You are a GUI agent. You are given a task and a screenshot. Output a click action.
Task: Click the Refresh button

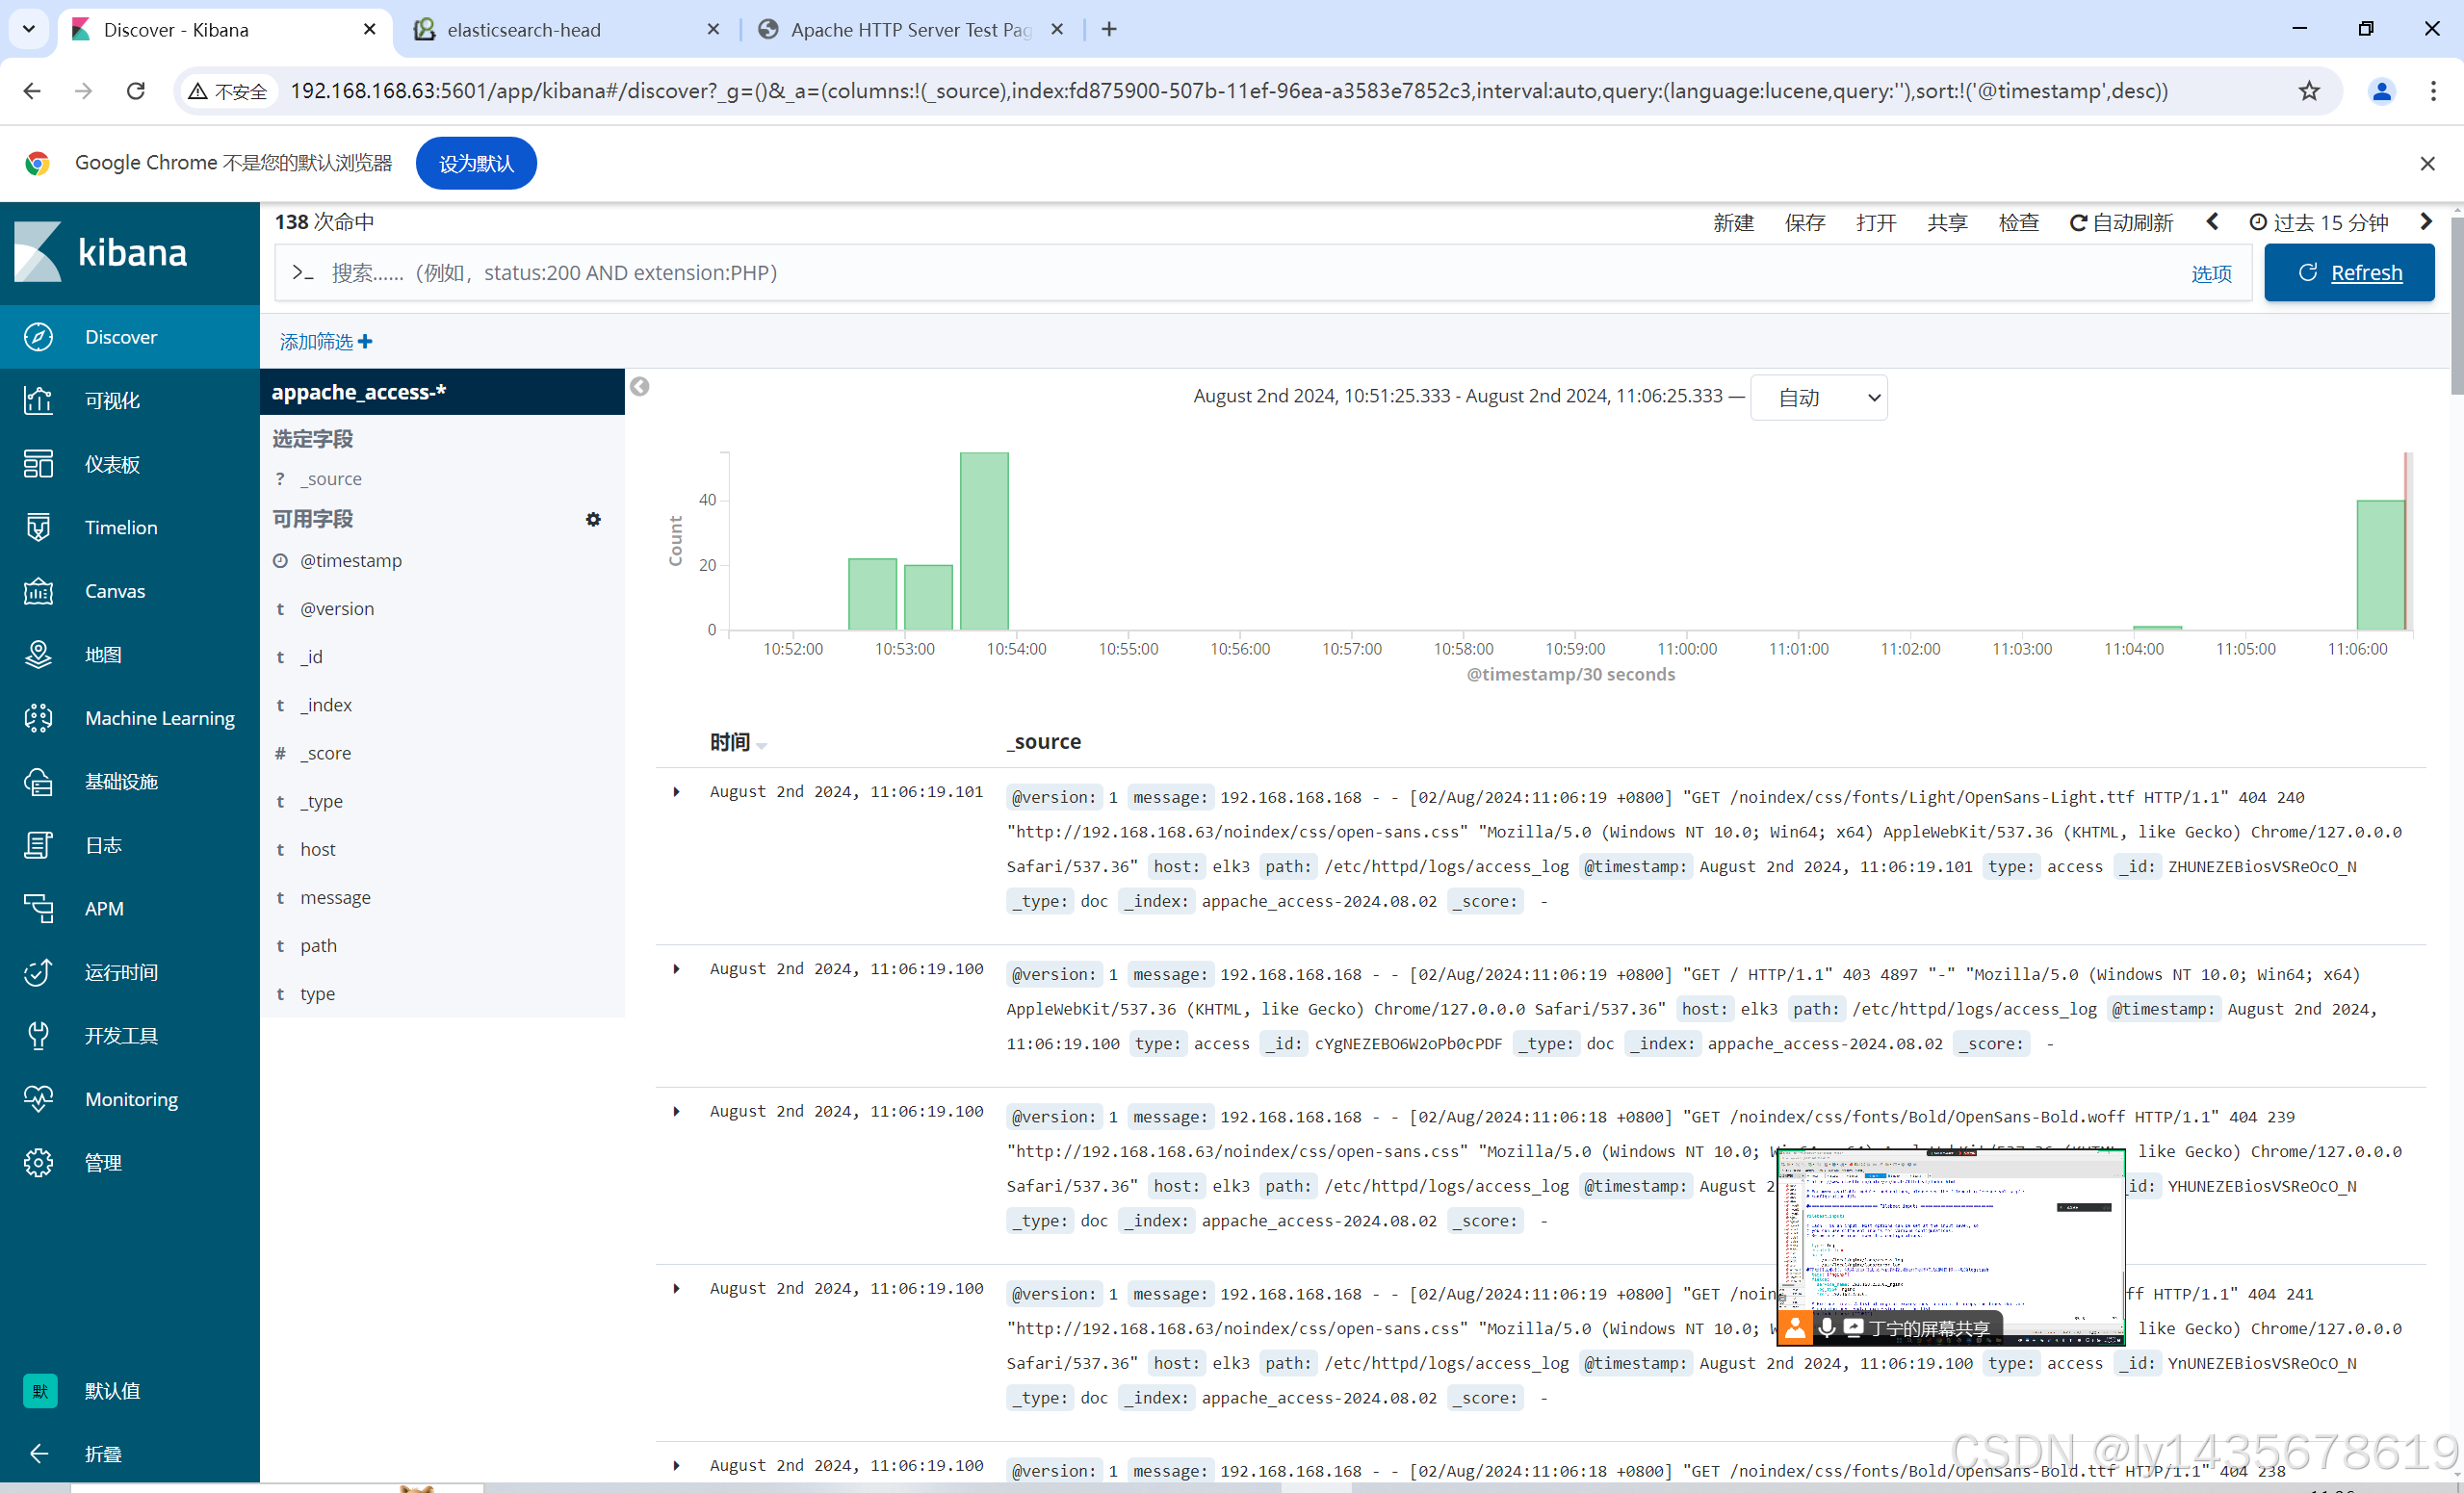[x=2348, y=273]
